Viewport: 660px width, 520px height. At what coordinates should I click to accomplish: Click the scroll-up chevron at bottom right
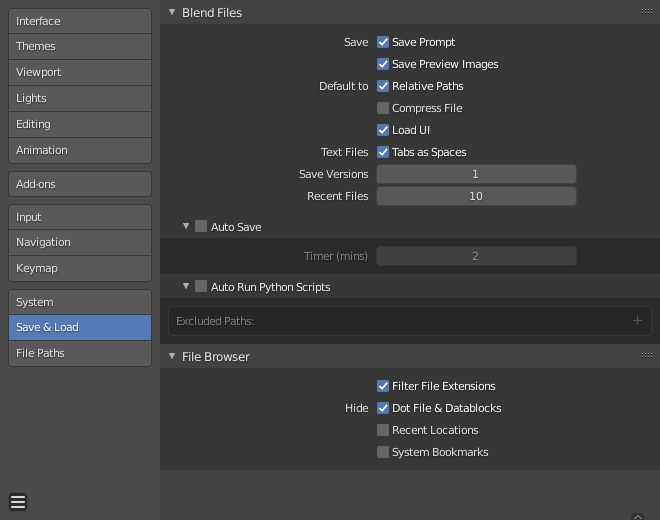coord(638,517)
